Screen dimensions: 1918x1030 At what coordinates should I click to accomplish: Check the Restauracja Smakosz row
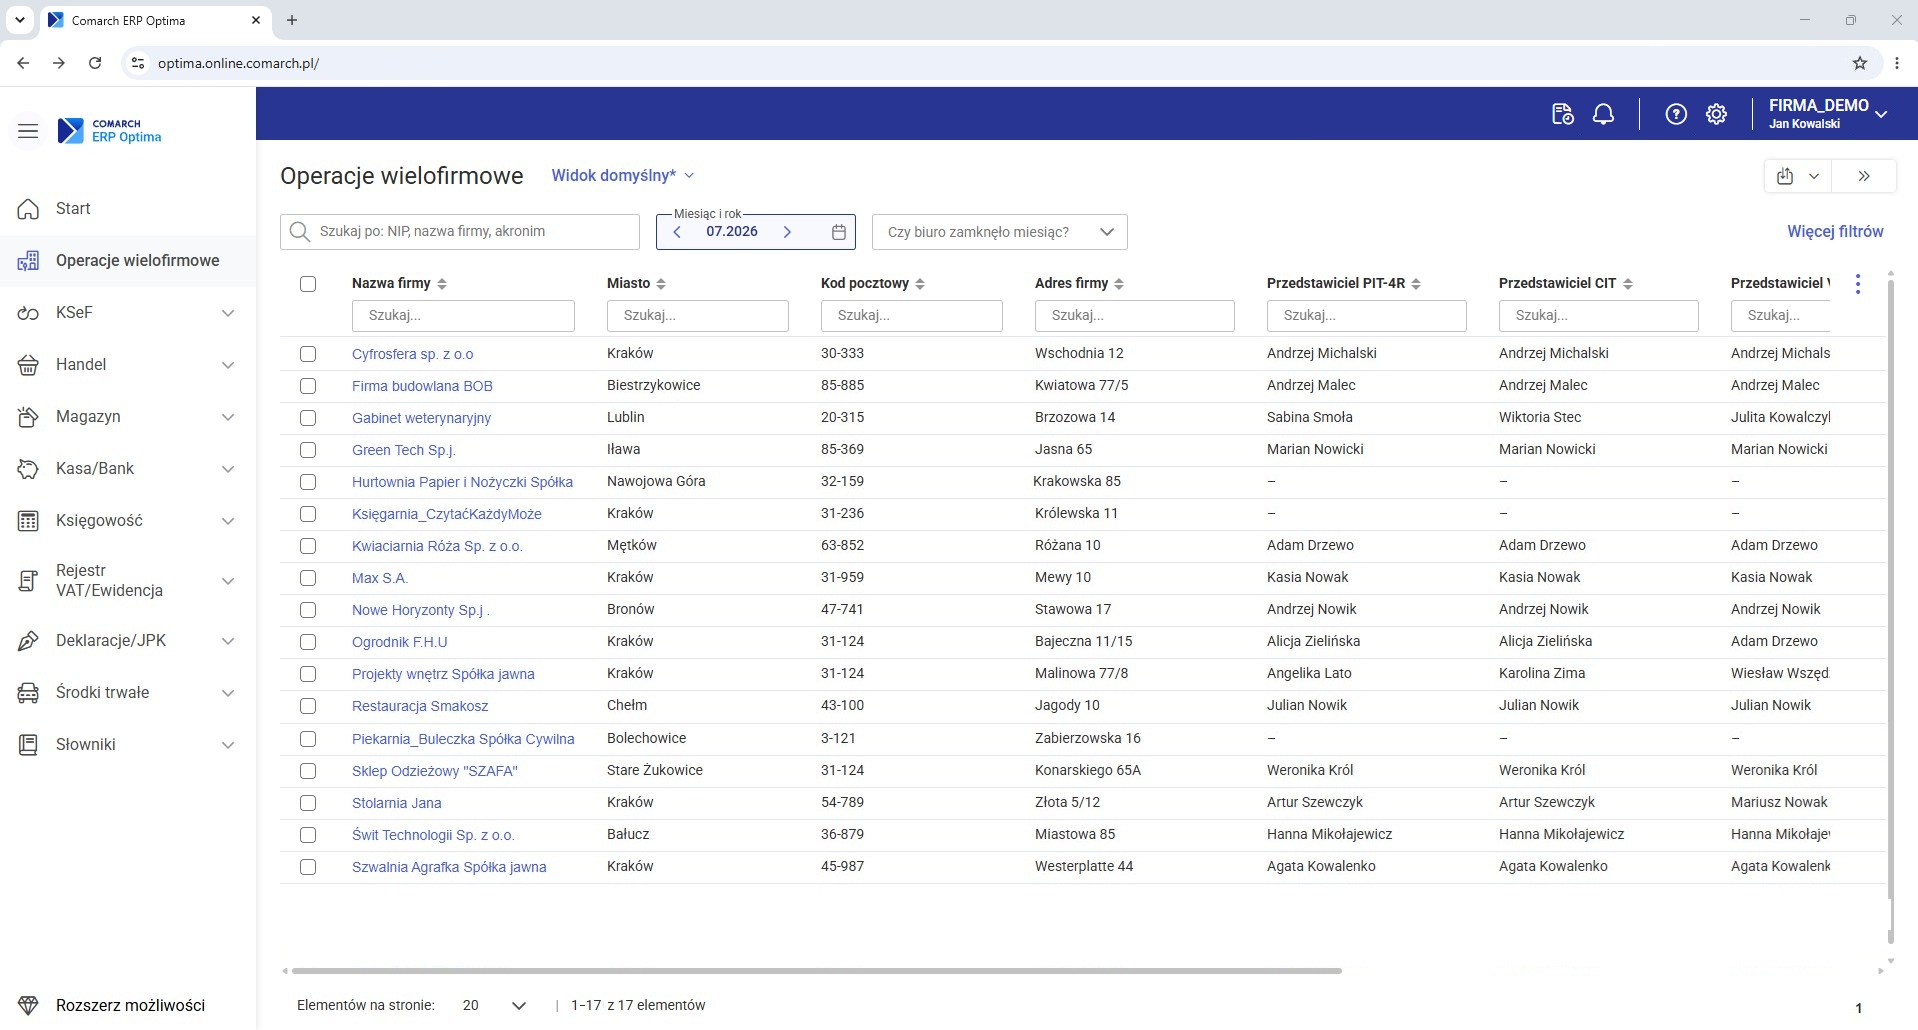(x=308, y=706)
